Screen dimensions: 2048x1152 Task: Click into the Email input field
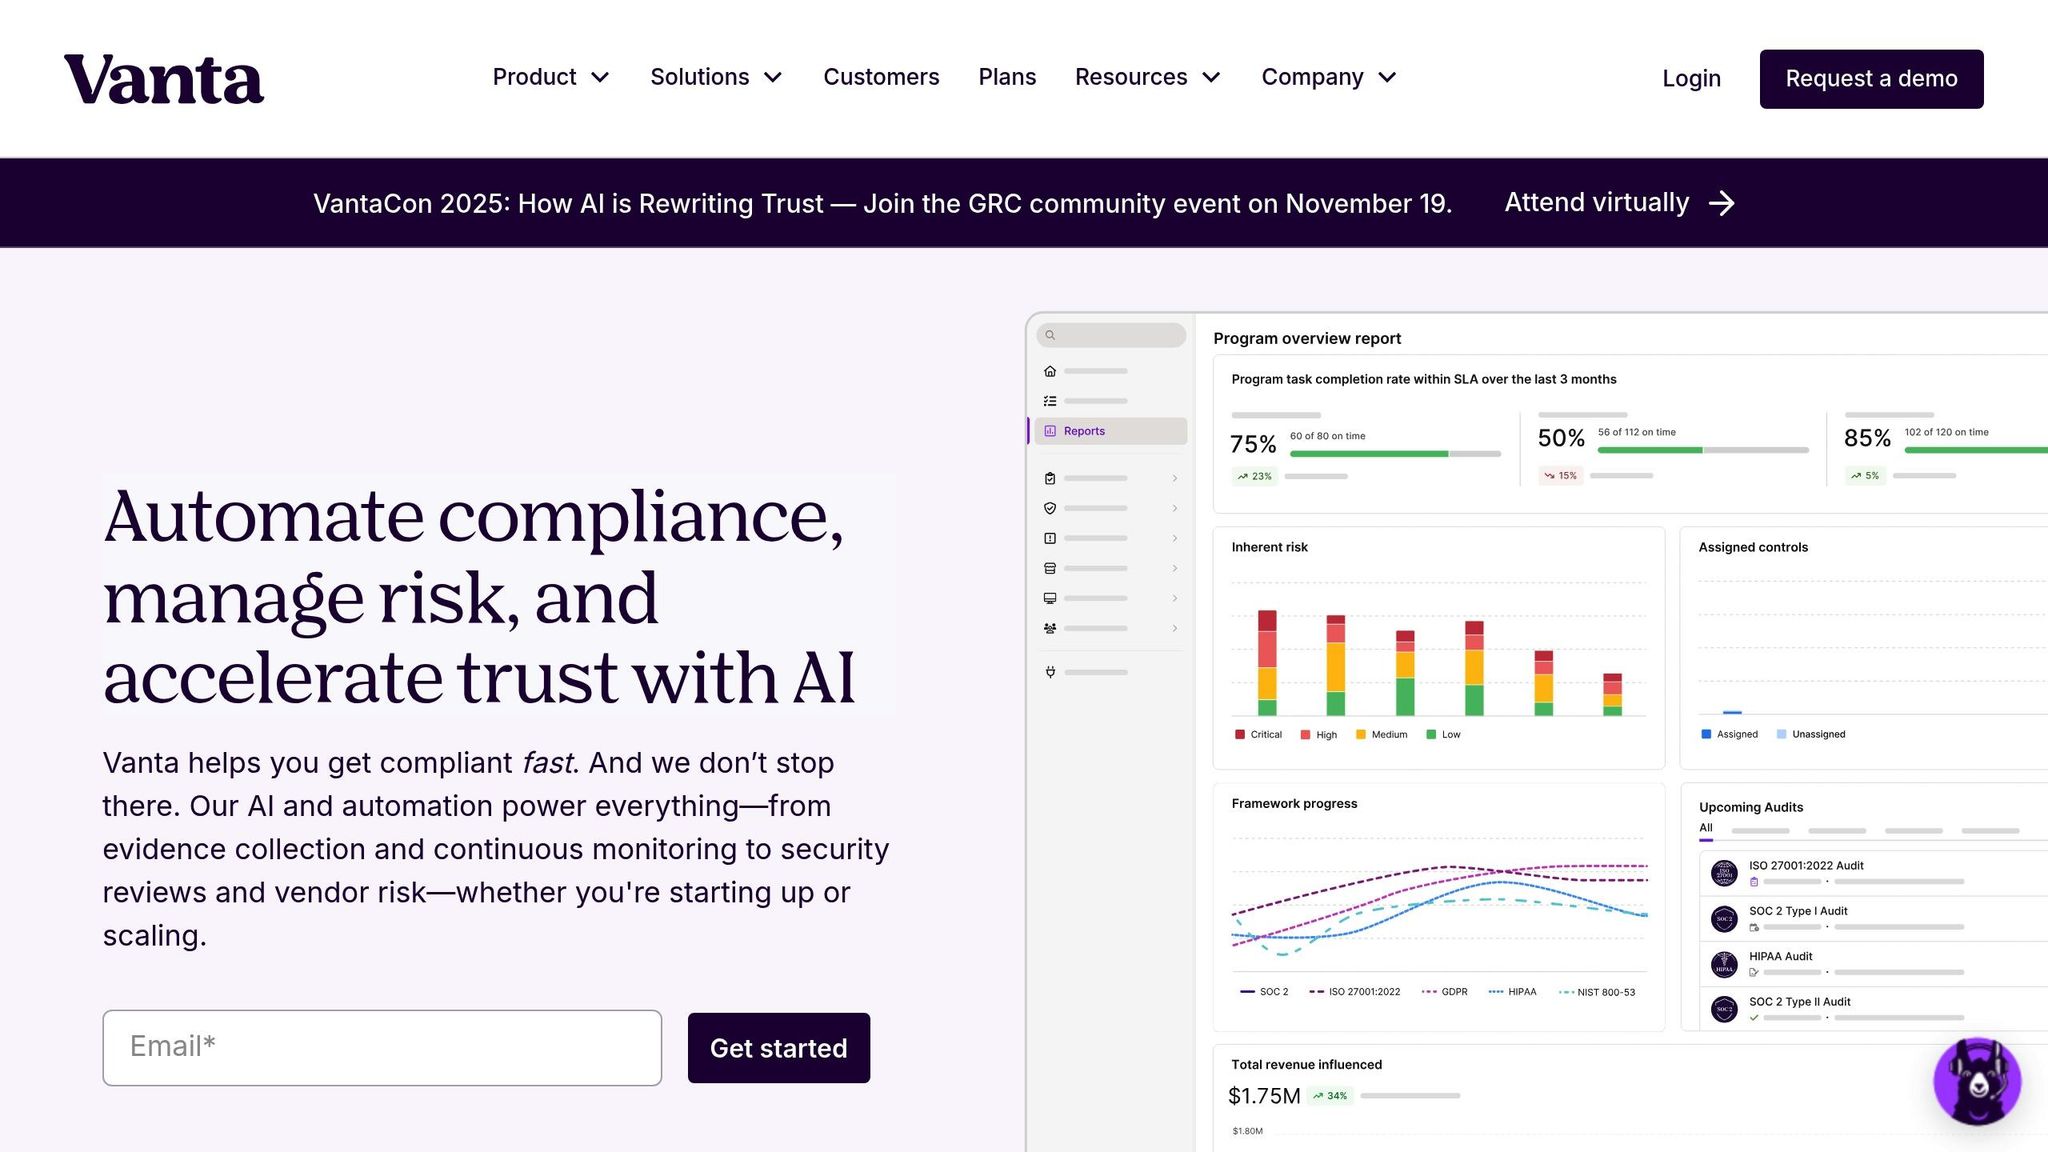pos(382,1047)
